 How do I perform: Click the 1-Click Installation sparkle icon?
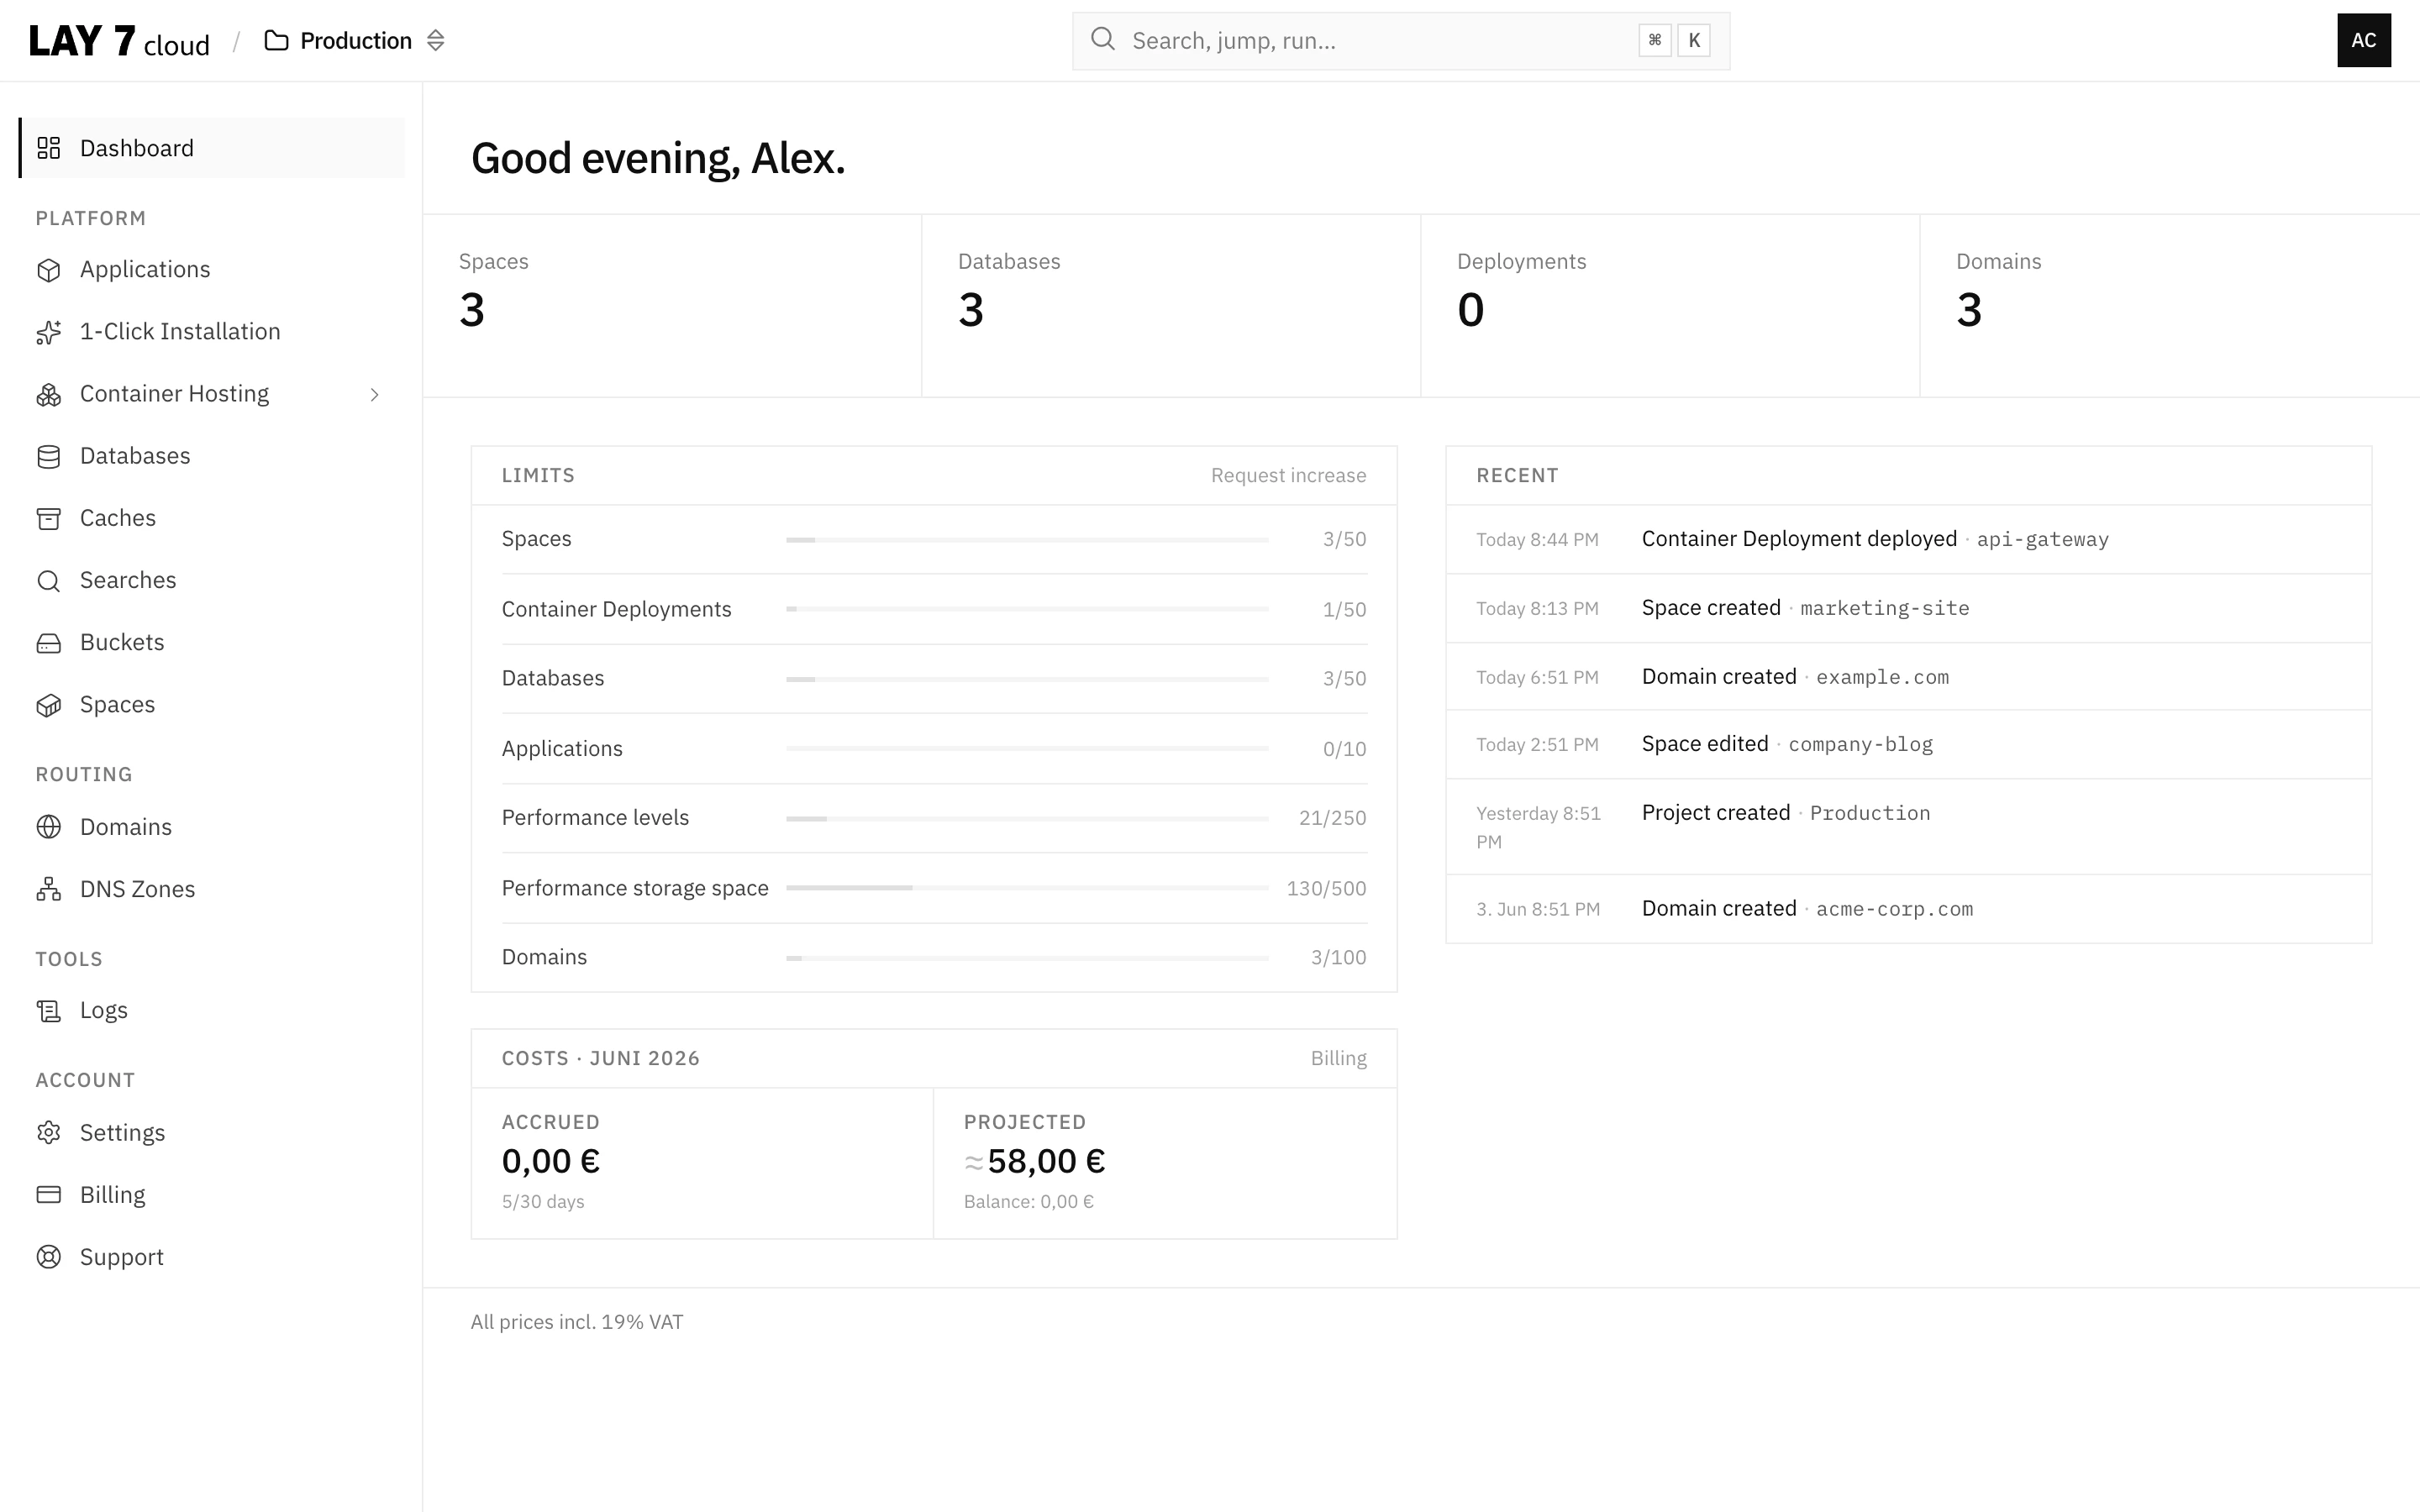[x=48, y=332]
